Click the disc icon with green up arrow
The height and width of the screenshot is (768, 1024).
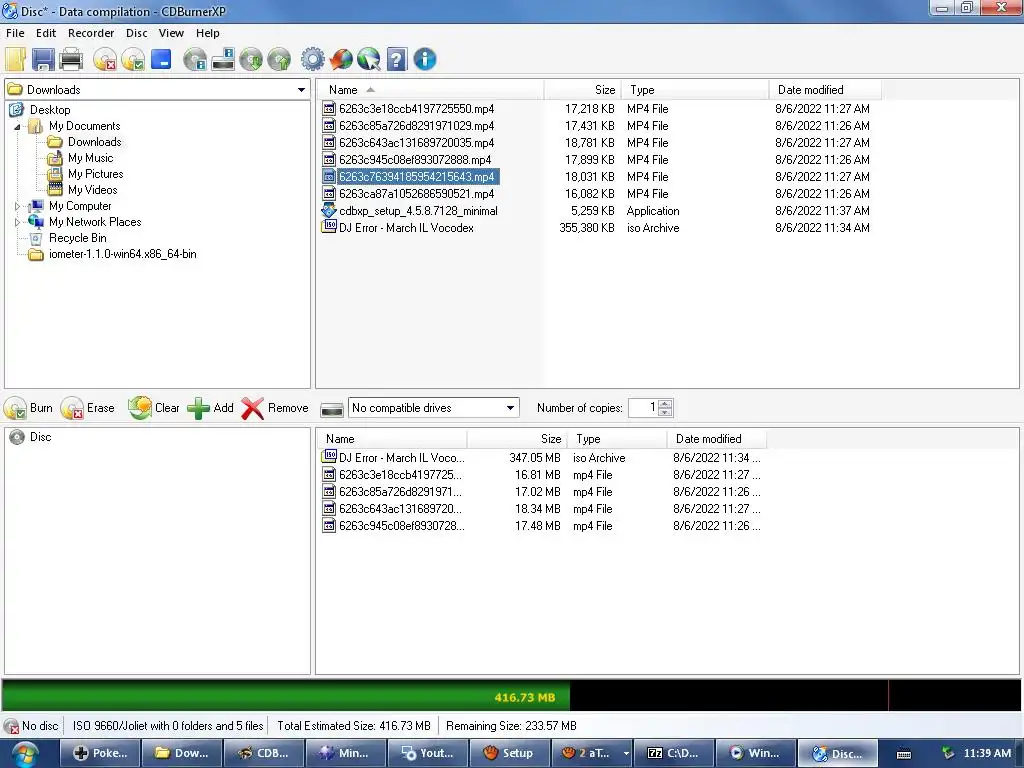tap(279, 59)
